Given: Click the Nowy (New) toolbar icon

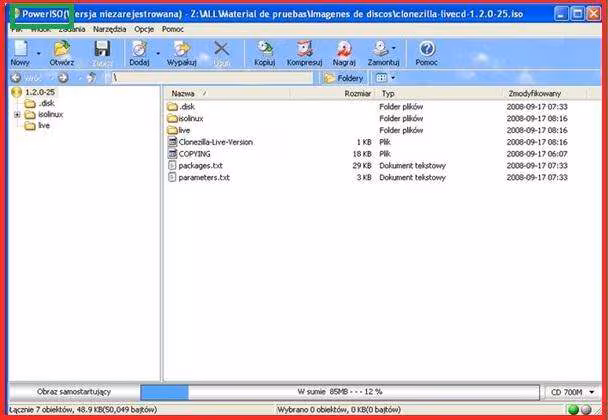Looking at the screenshot, I should click(x=20, y=49).
